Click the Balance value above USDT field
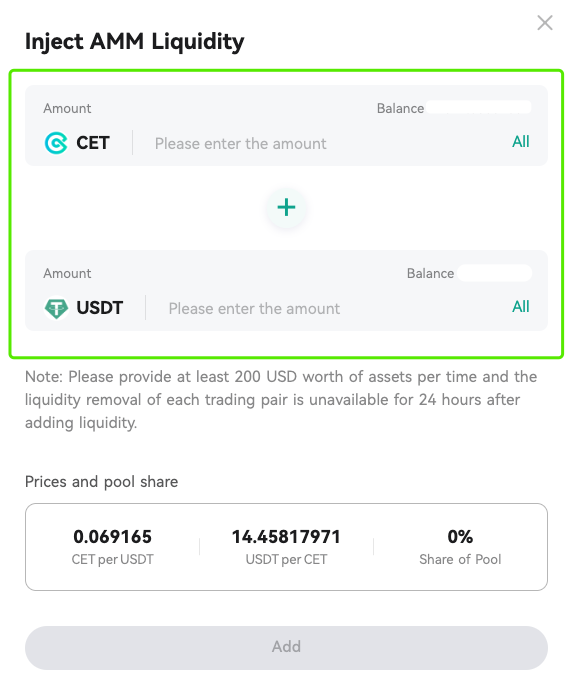The width and height of the screenshot is (571, 696). (494, 273)
